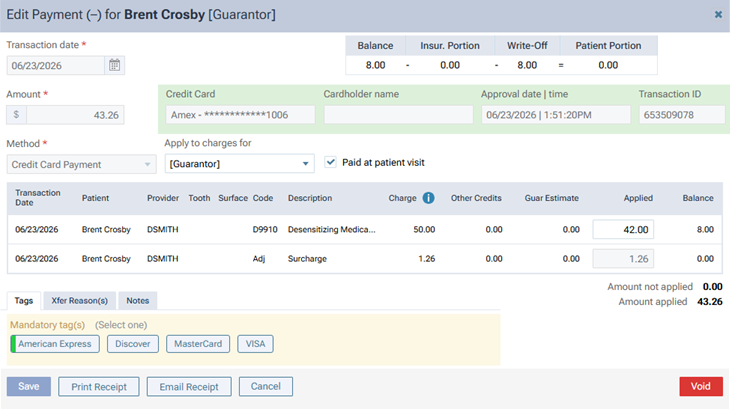Void this payment
This screenshot has width=730, height=409.
(701, 386)
